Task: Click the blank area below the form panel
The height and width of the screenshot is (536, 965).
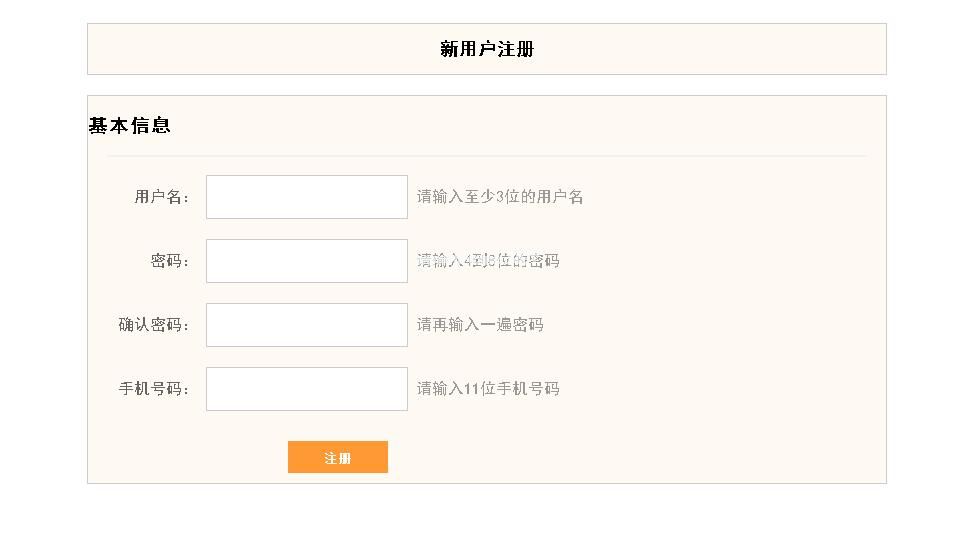Action: point(487,510)
